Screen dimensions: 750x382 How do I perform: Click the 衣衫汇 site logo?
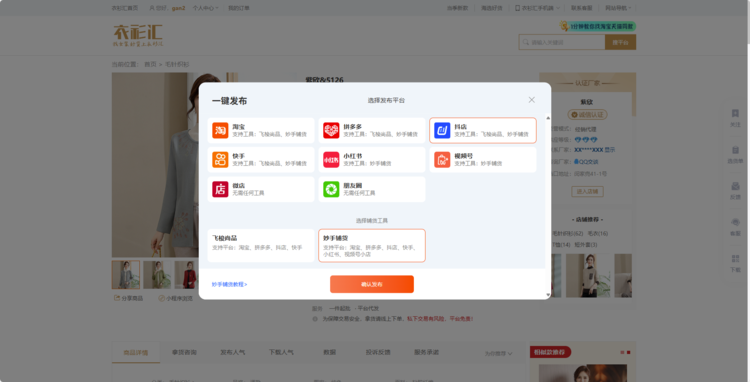(138, 35)
